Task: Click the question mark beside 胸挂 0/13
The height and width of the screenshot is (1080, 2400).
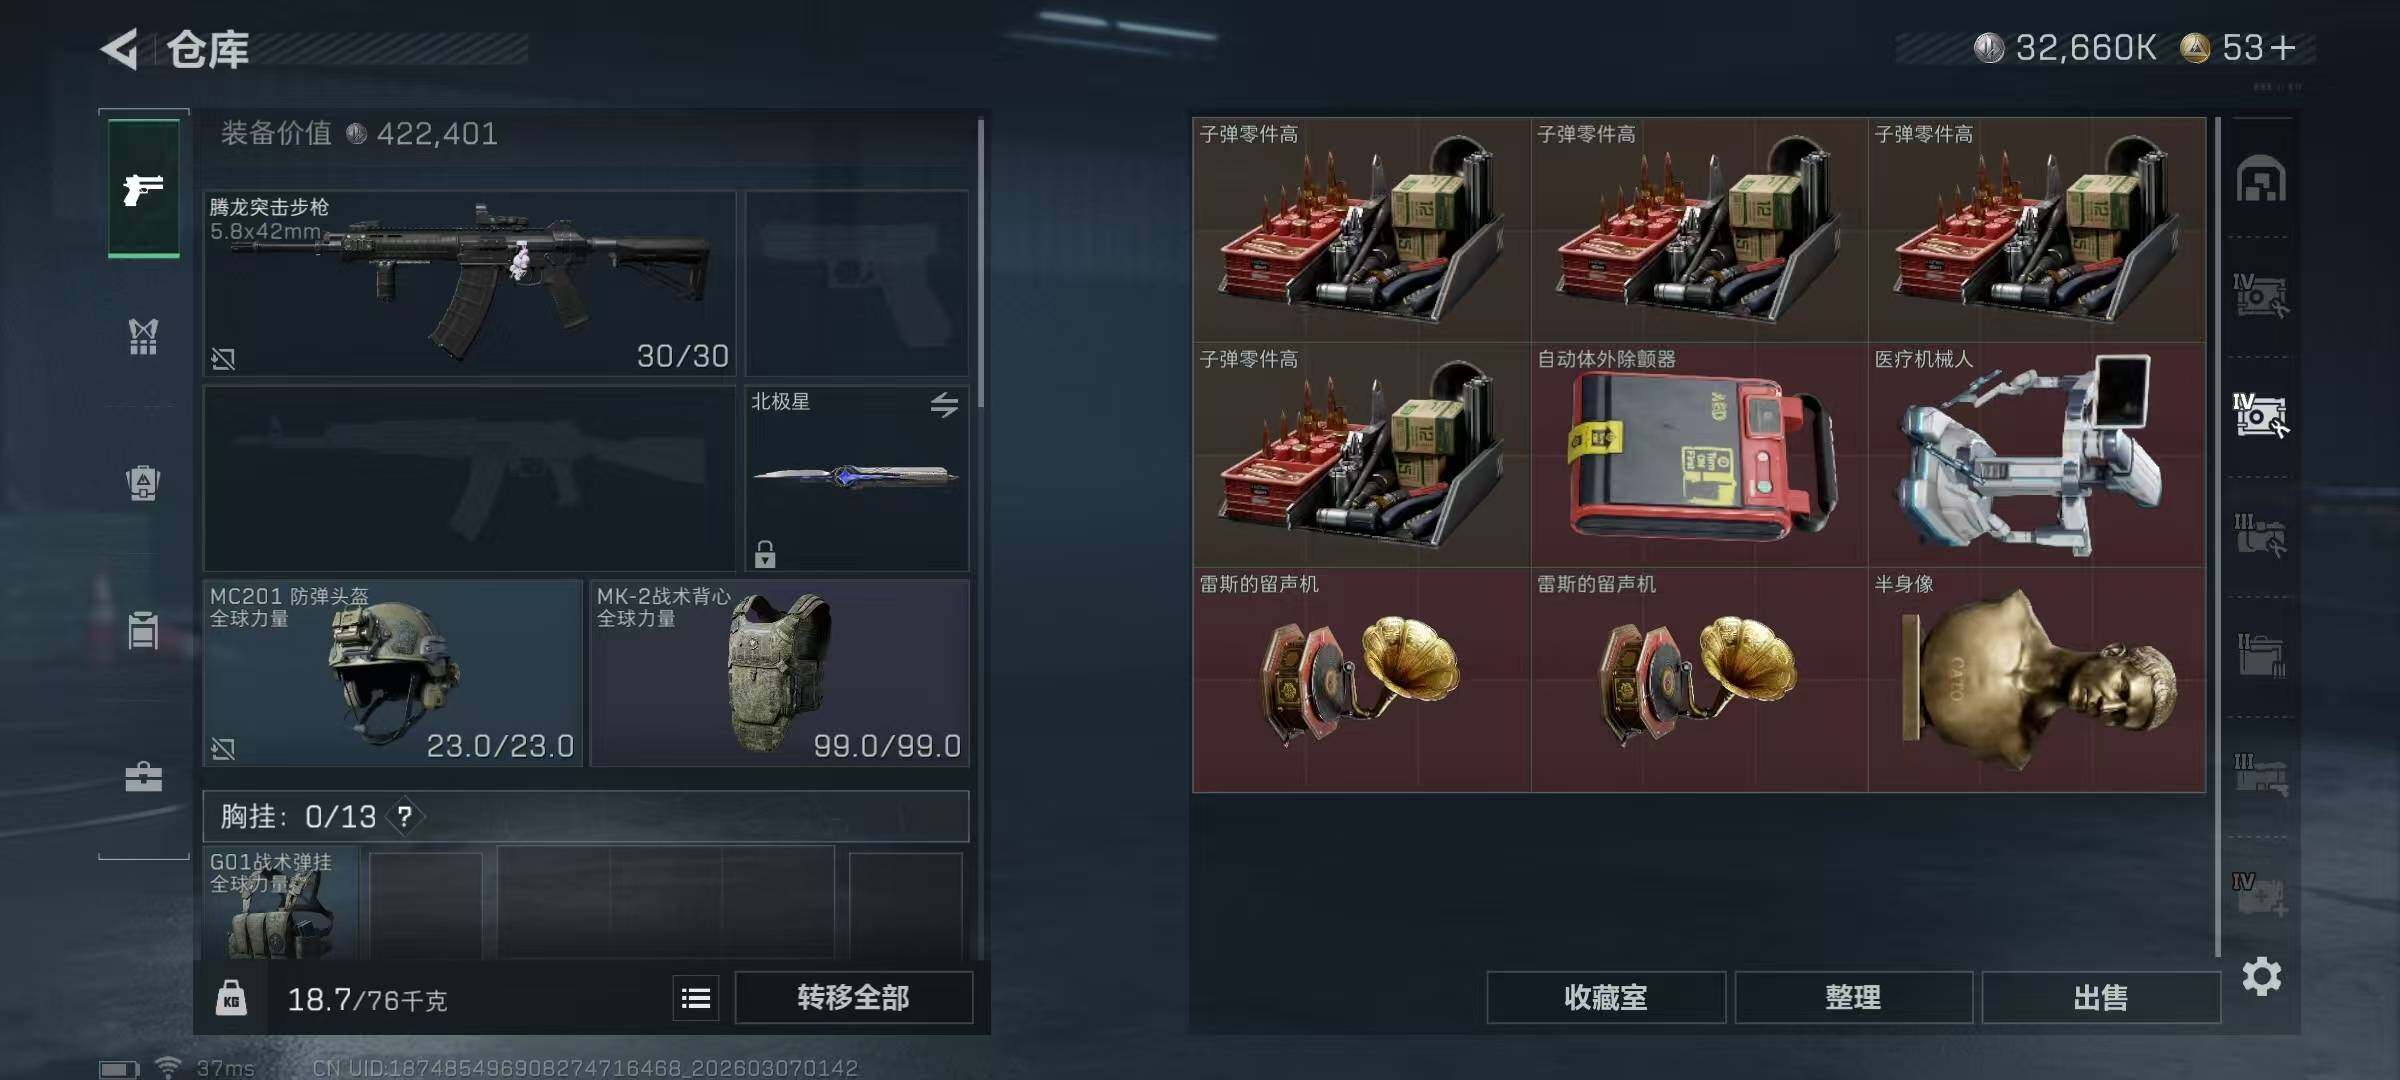Action: pos(405,817)
